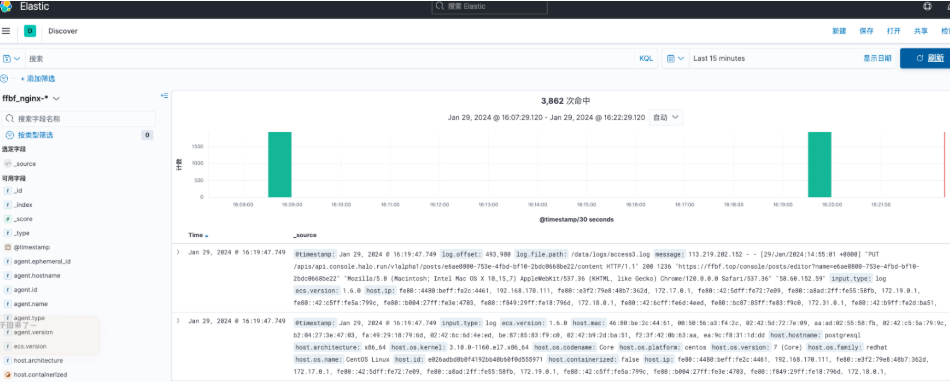Viewport: 950px width, 382px height.
Task: Click the _id field type icon
Action: coord(8,191)
